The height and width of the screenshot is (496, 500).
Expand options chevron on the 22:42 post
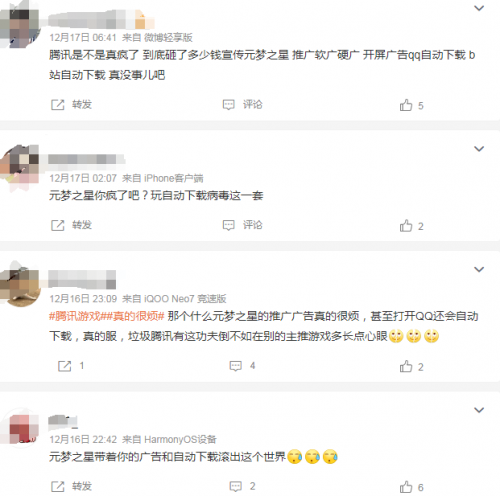tap(479, 410)
